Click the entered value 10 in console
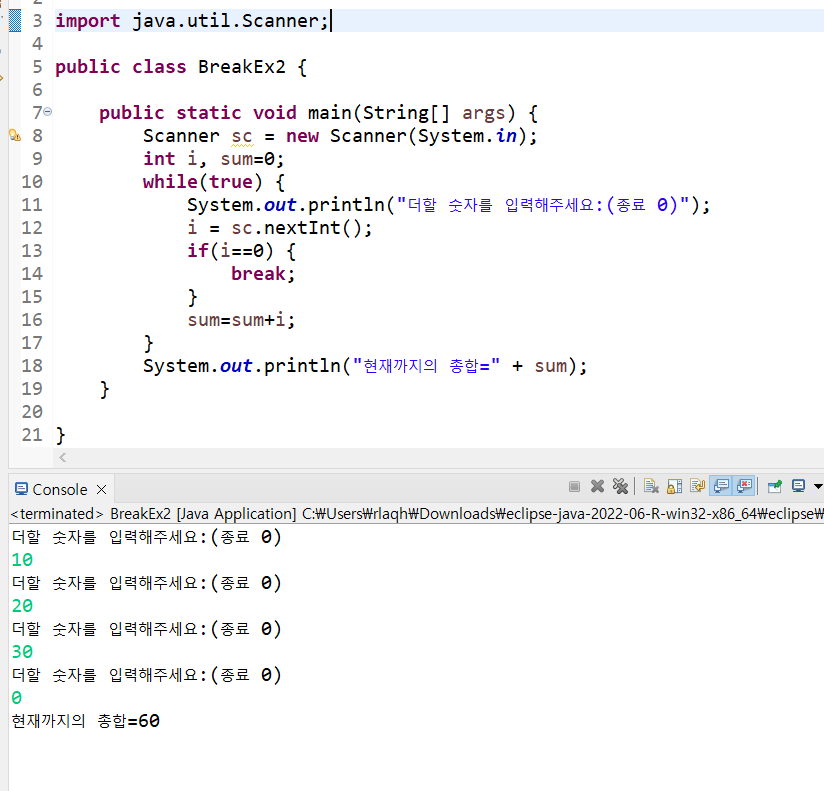The width and height of the screenshot is (824, 791). [x=22, y=560]
